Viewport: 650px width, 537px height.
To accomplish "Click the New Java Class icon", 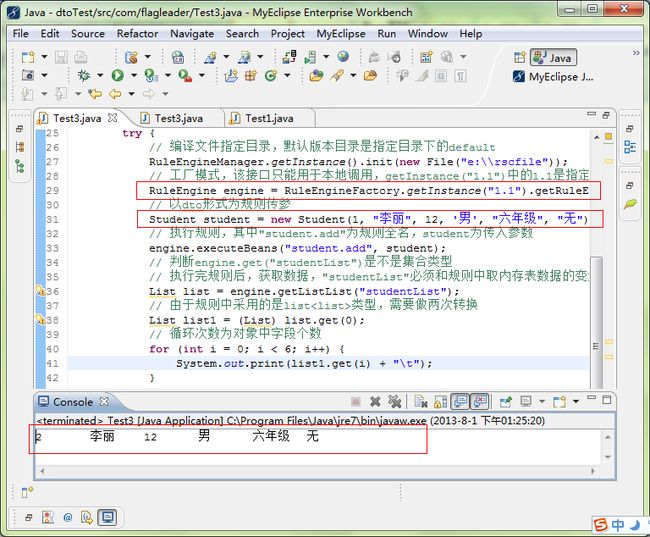I will 271,75.
